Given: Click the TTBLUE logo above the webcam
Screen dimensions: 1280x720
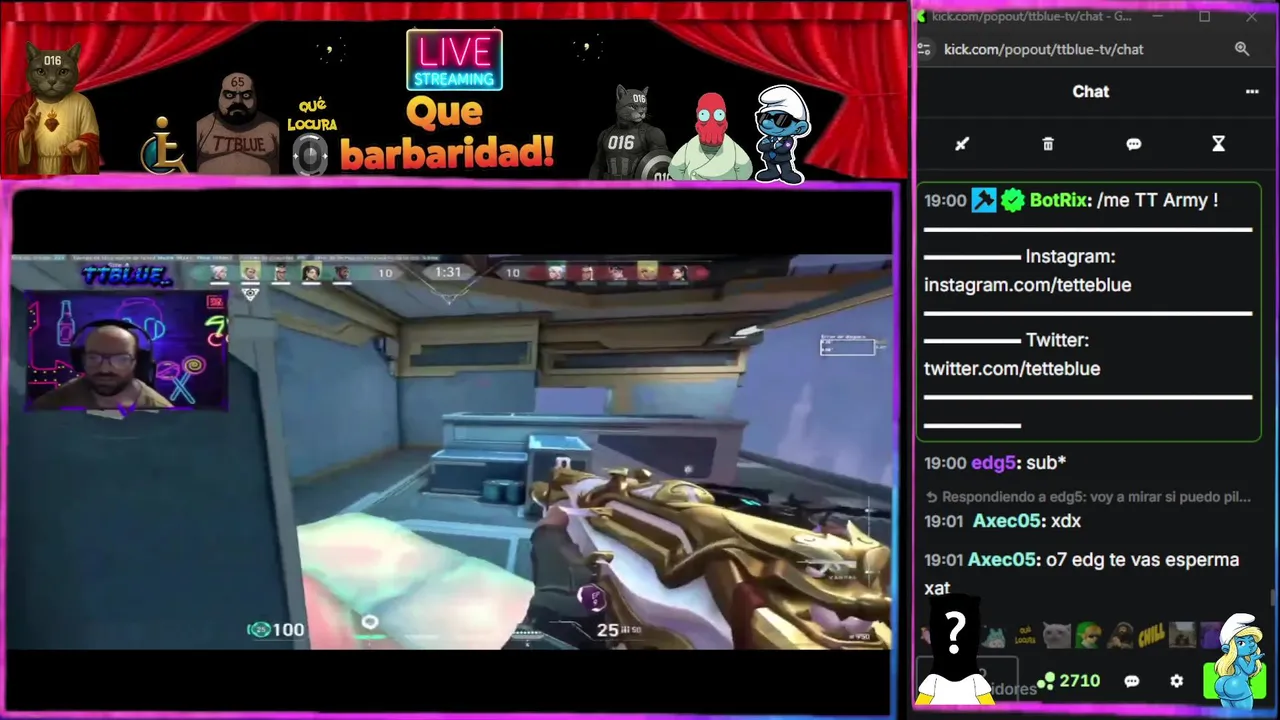Looking at the screenshot, I should tap(127, 276).
